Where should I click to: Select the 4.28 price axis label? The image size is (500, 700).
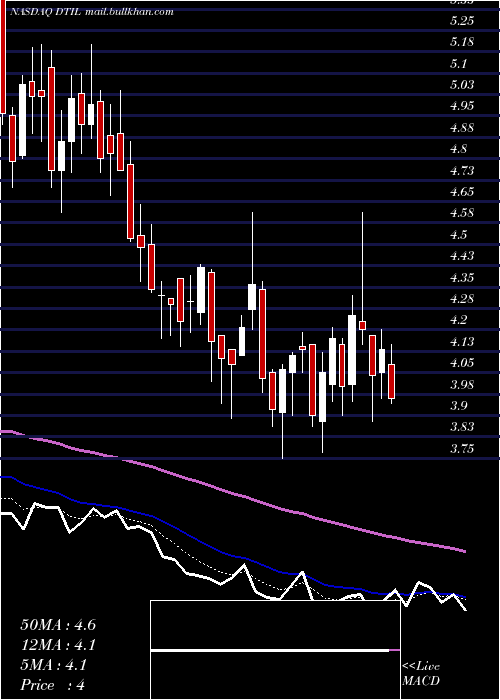[x=462, y=299]
